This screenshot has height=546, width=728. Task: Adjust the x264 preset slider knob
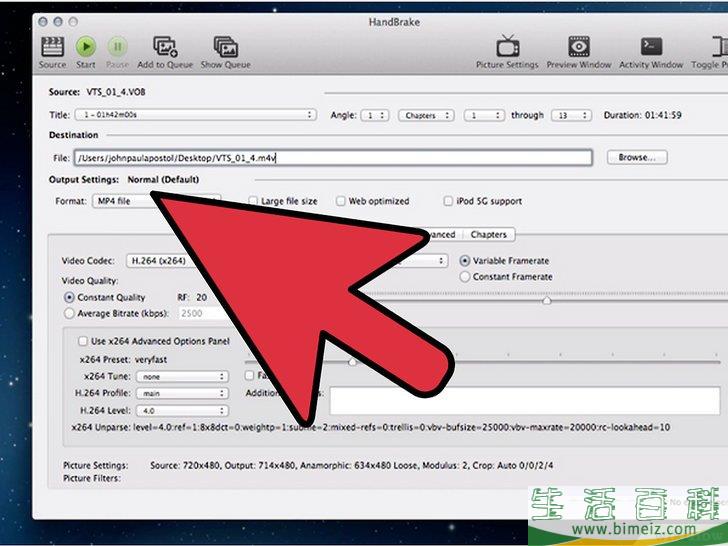tap(353, 361)
